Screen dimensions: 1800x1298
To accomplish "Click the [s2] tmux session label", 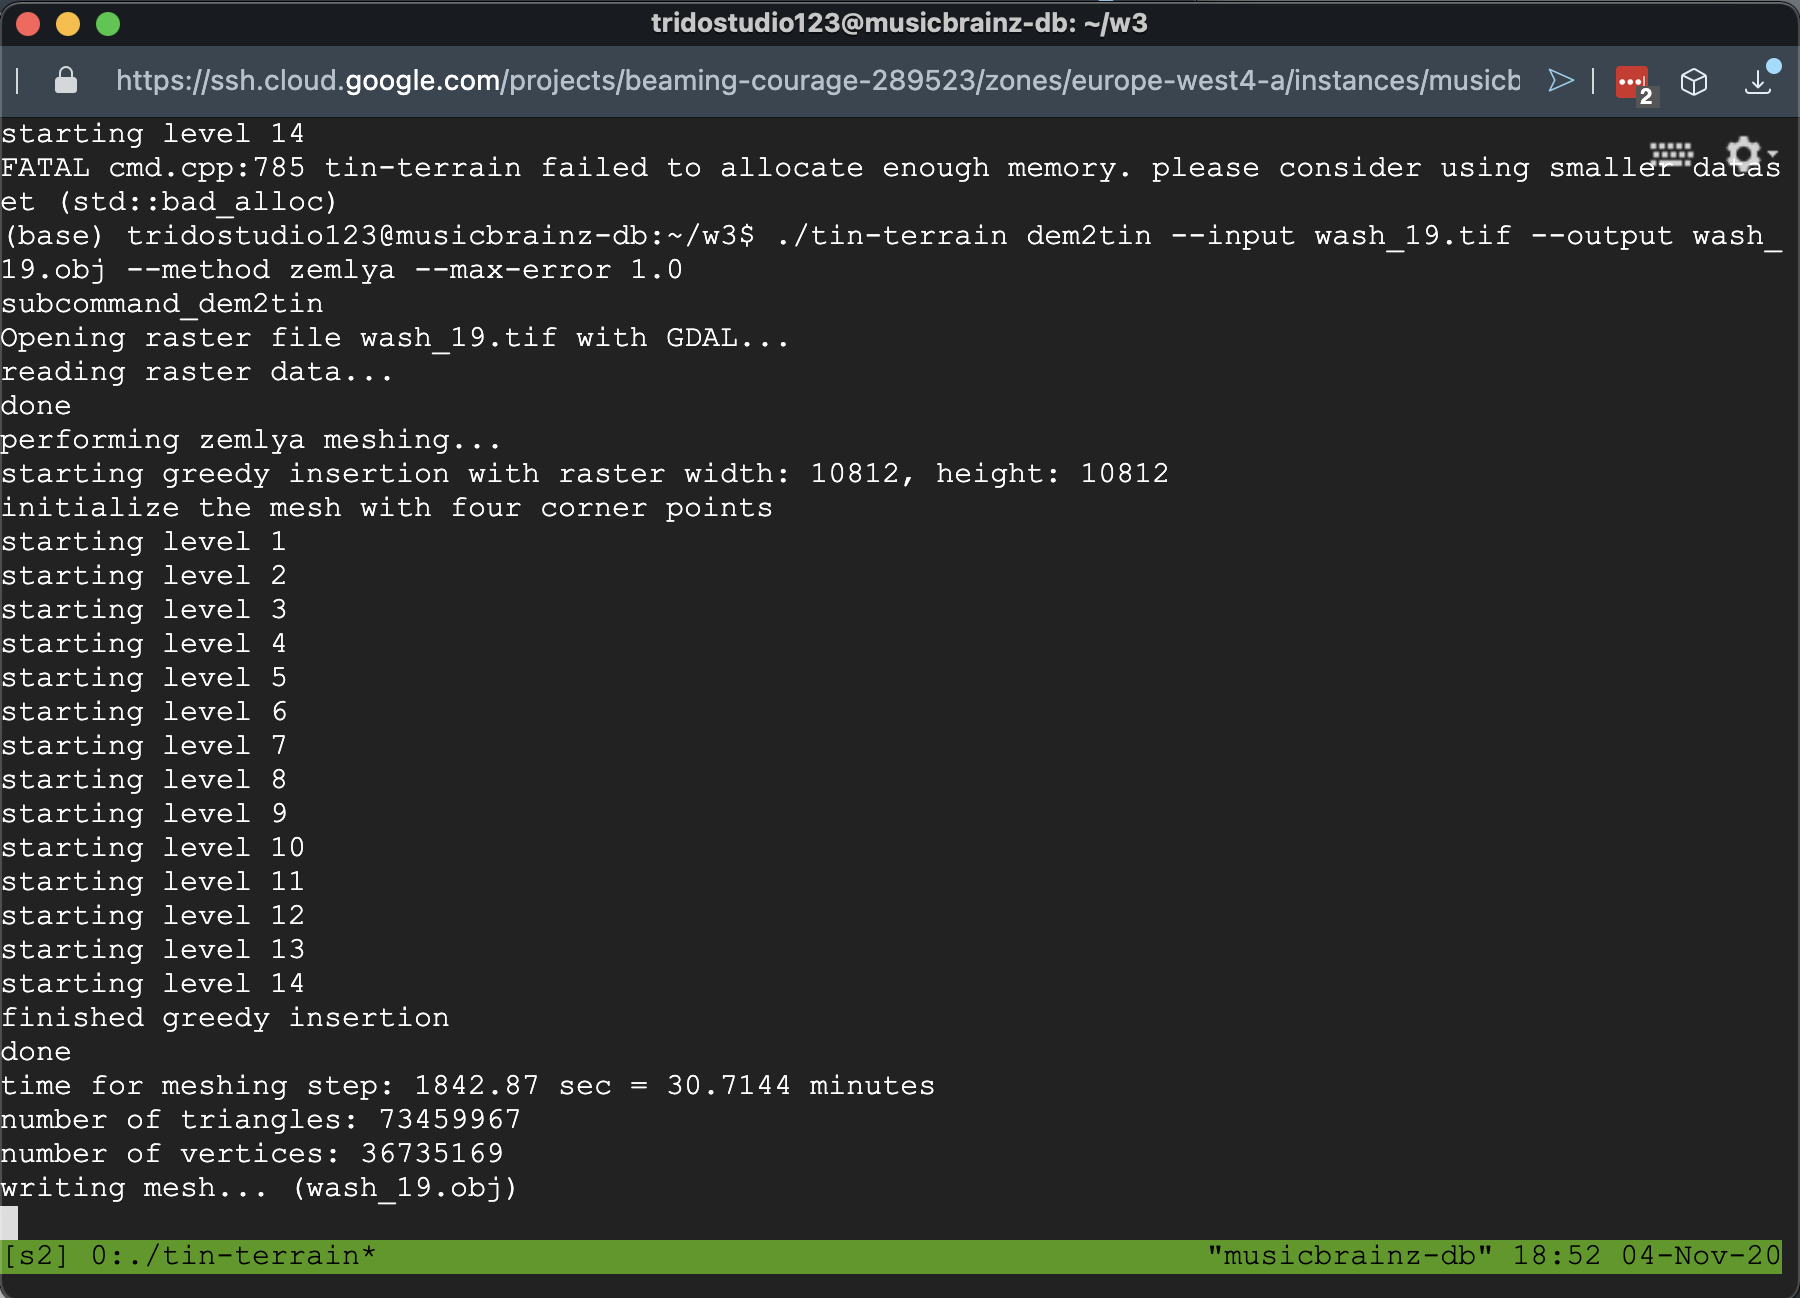I will pos(36,1256).
